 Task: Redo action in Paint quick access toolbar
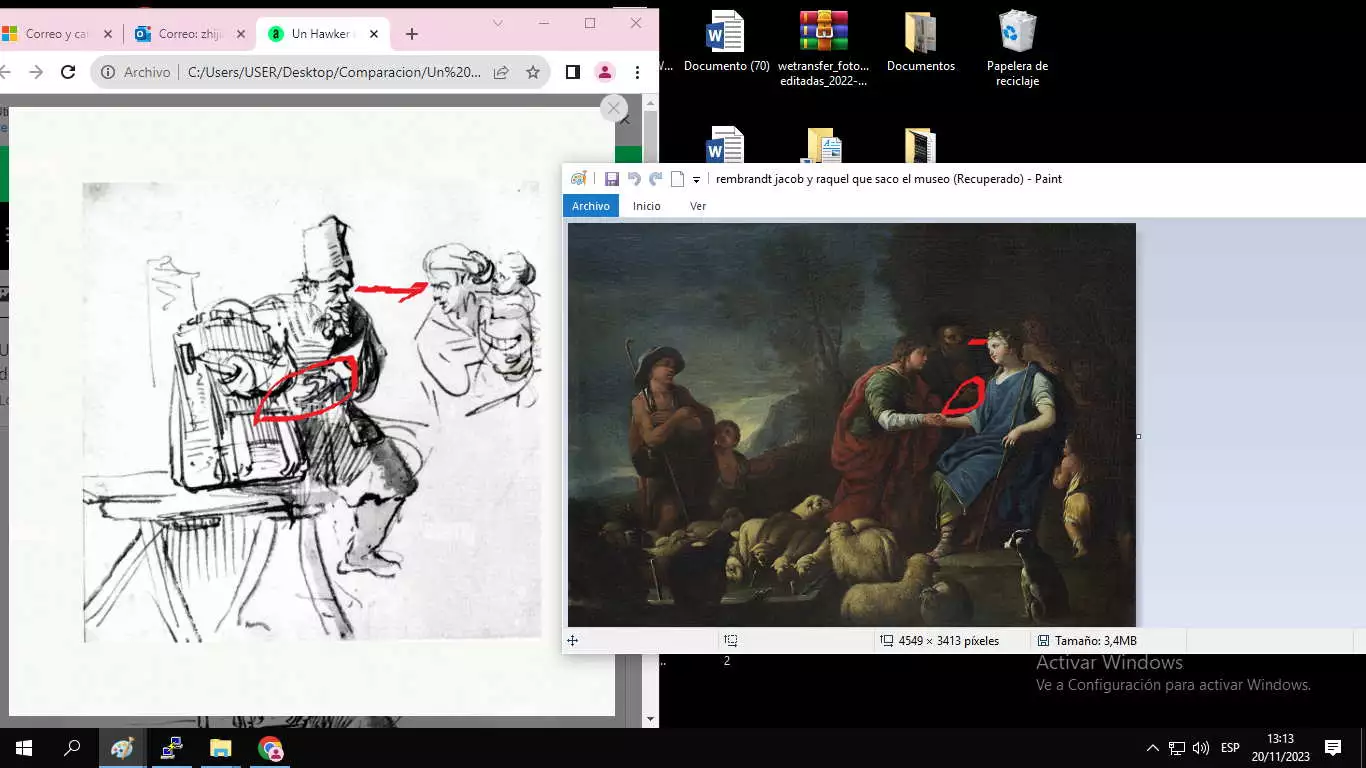[656, 179]
